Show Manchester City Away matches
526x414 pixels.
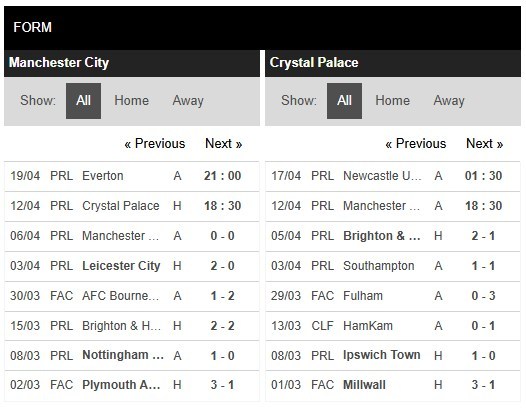tap(188, 101)
